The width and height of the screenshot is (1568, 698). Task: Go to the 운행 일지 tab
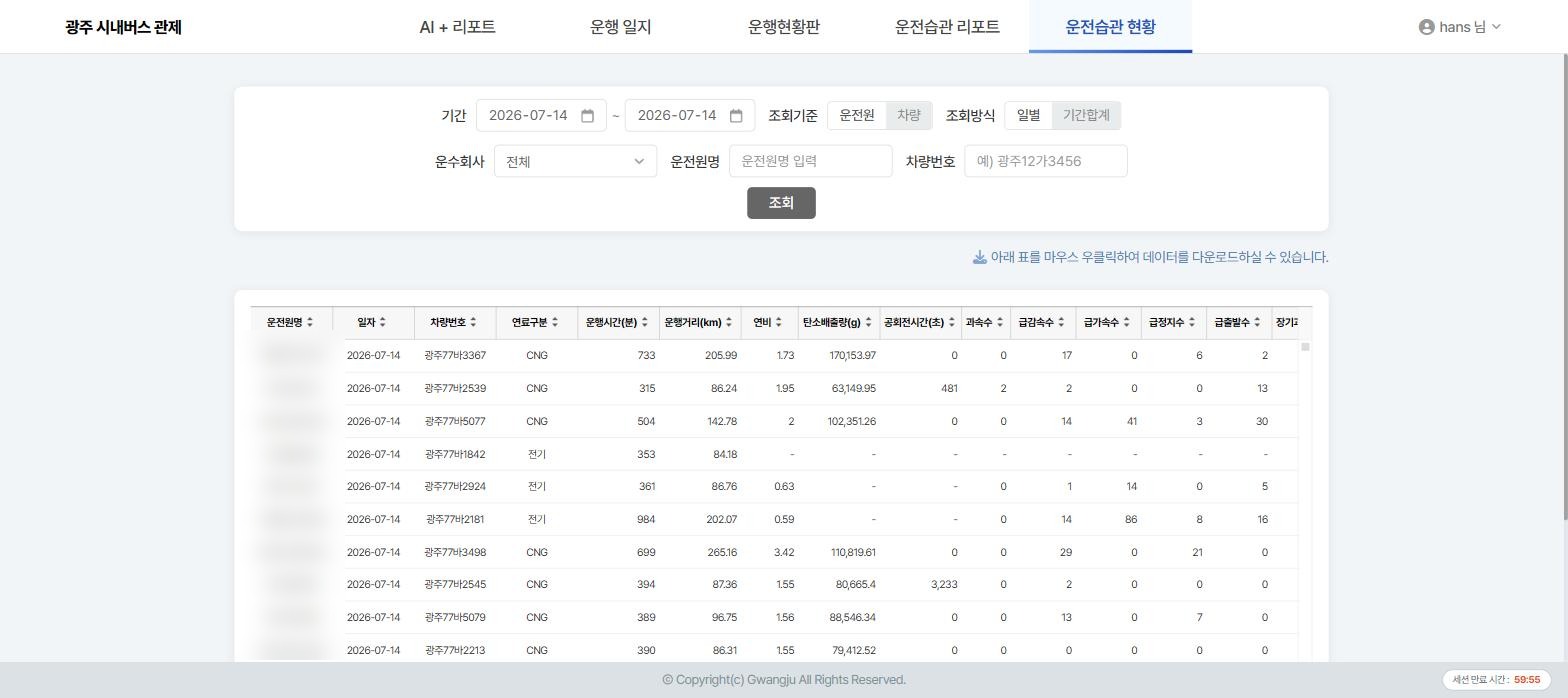(x=621, y=27)
